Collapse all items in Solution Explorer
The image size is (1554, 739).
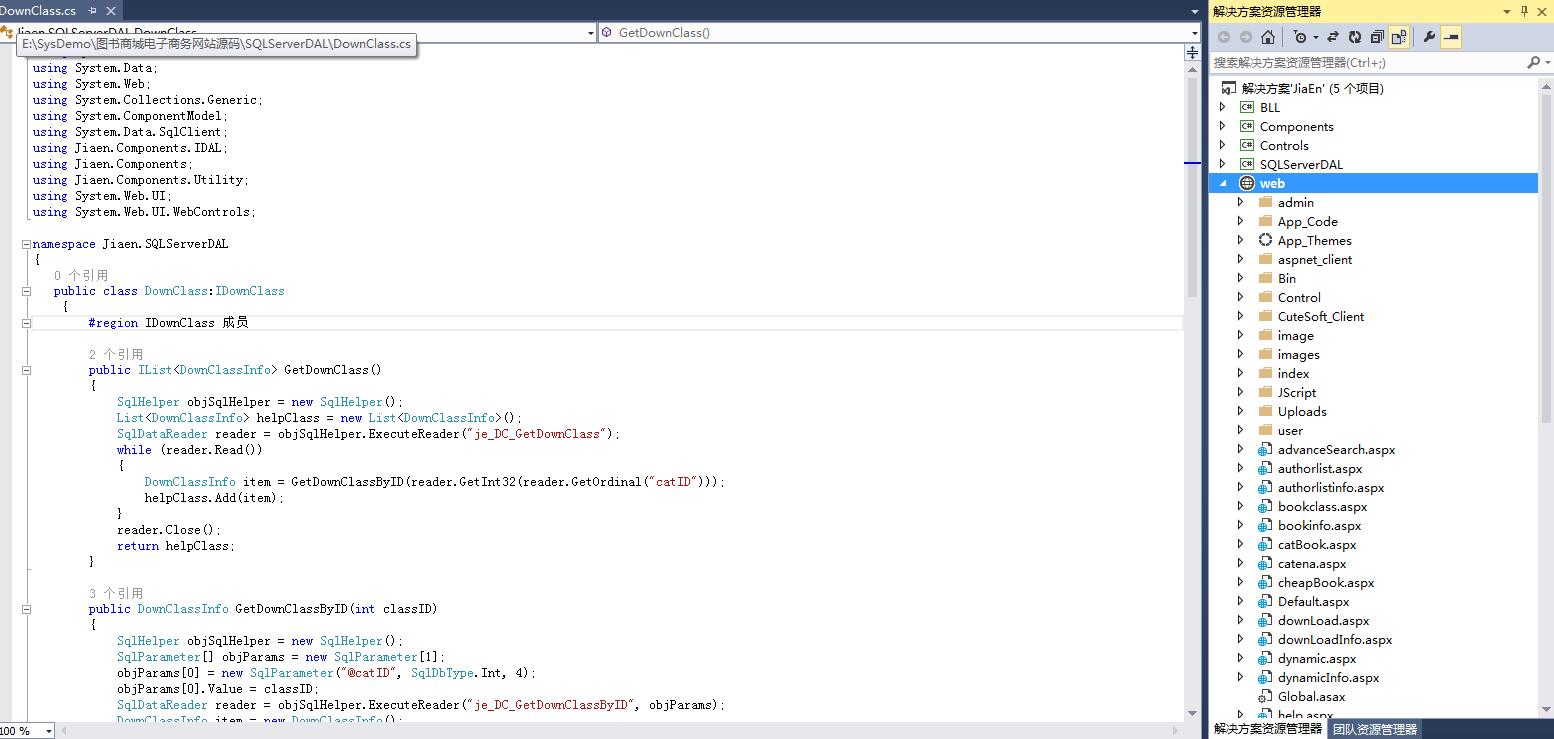pyautogui.click(x=1377, y=37)
